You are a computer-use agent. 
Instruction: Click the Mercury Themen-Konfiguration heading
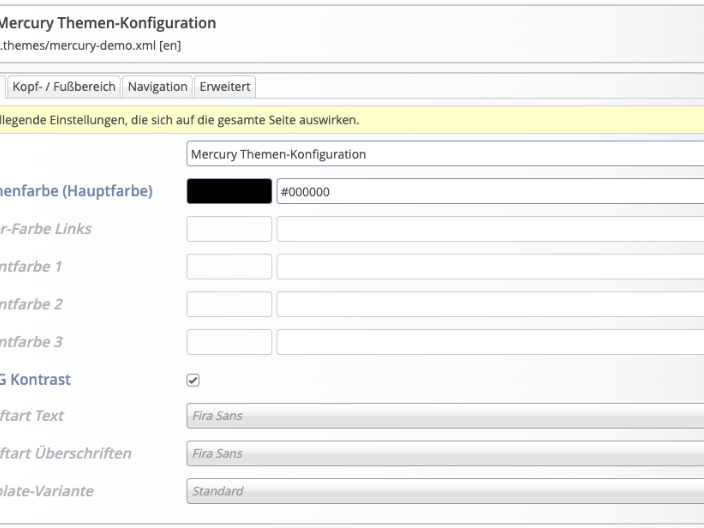(x=108, y=23)
